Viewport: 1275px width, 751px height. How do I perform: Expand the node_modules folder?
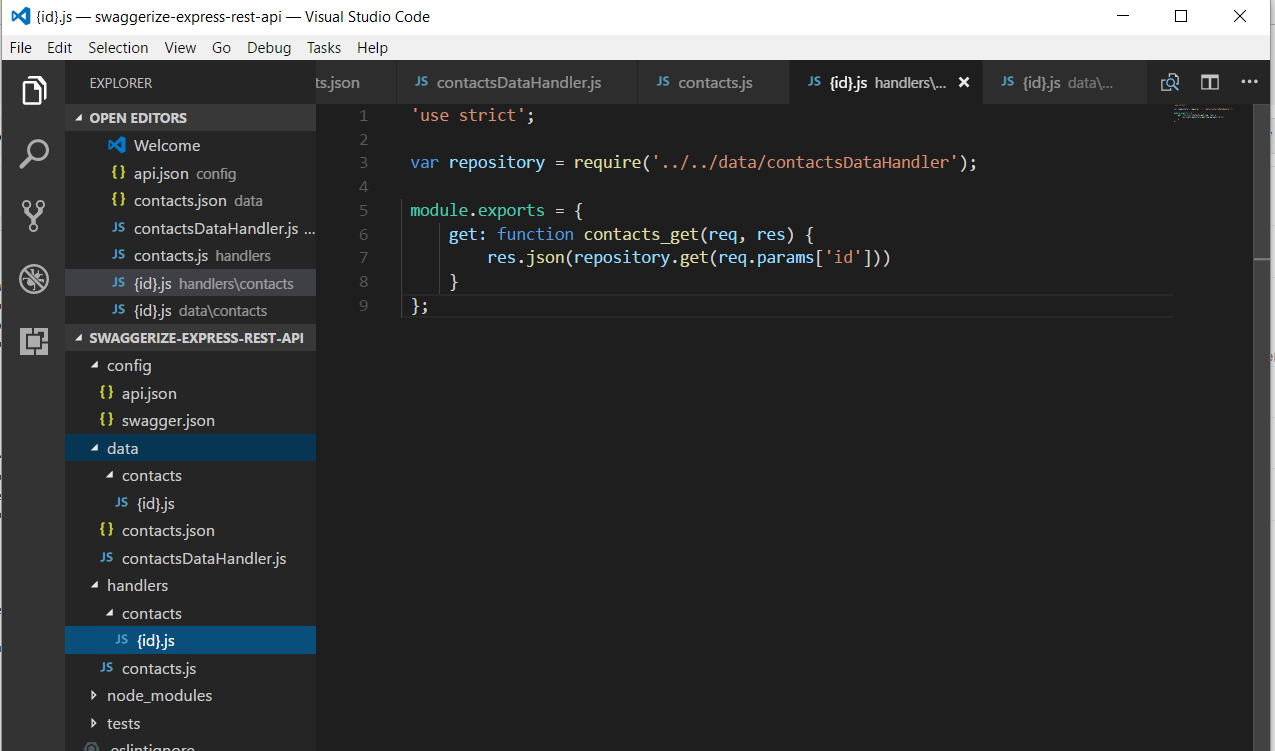[x=96, y=695]
